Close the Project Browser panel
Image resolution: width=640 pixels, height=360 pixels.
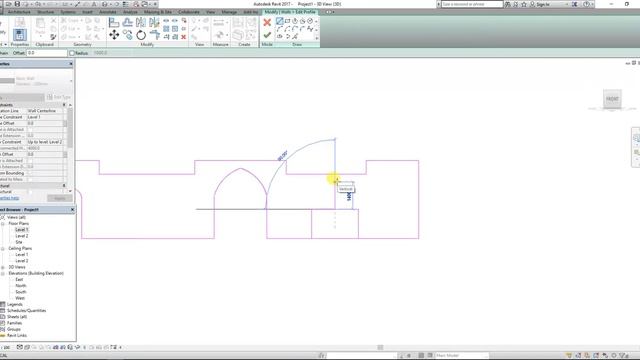point(73,209)
